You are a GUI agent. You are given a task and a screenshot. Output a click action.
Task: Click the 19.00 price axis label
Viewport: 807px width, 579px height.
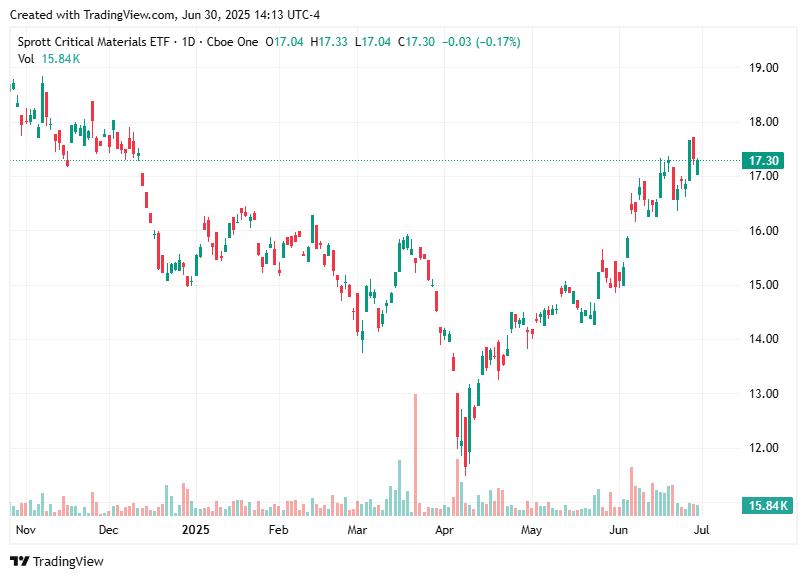point(763,67)
